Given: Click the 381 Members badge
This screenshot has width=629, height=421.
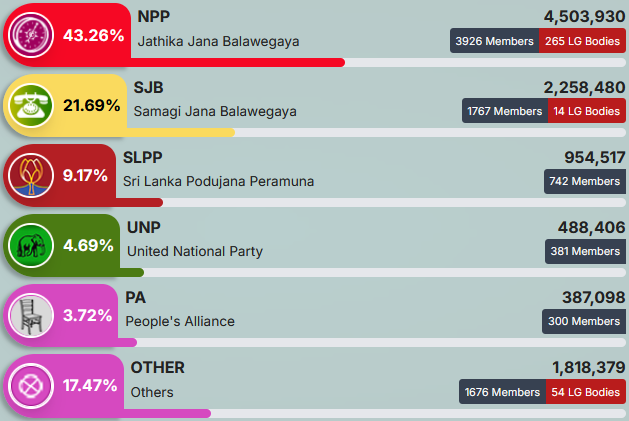Looking at the screenshot, I should click(585, 251).
